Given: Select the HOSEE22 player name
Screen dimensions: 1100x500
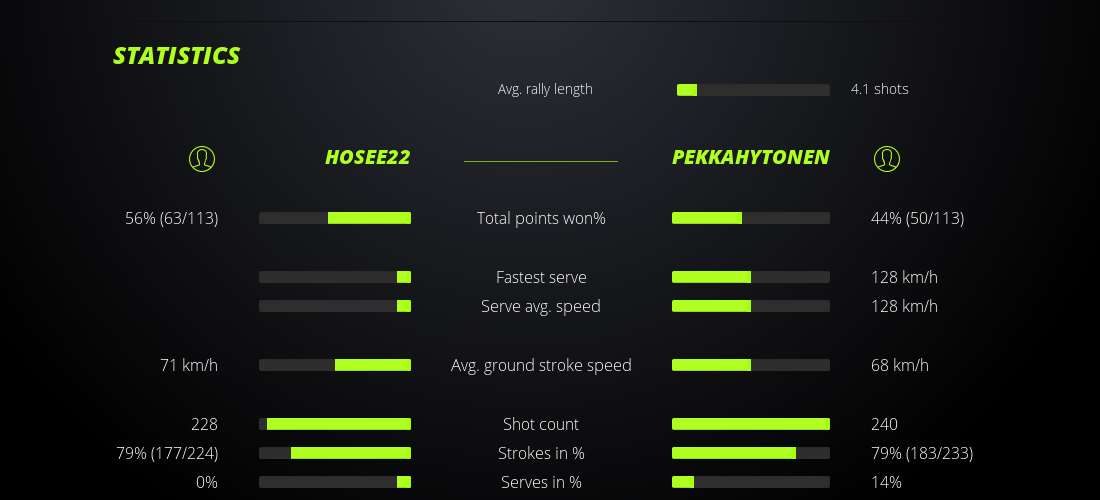Looking at the screenshot, I should pyautogui.click(x=367, y=157).
